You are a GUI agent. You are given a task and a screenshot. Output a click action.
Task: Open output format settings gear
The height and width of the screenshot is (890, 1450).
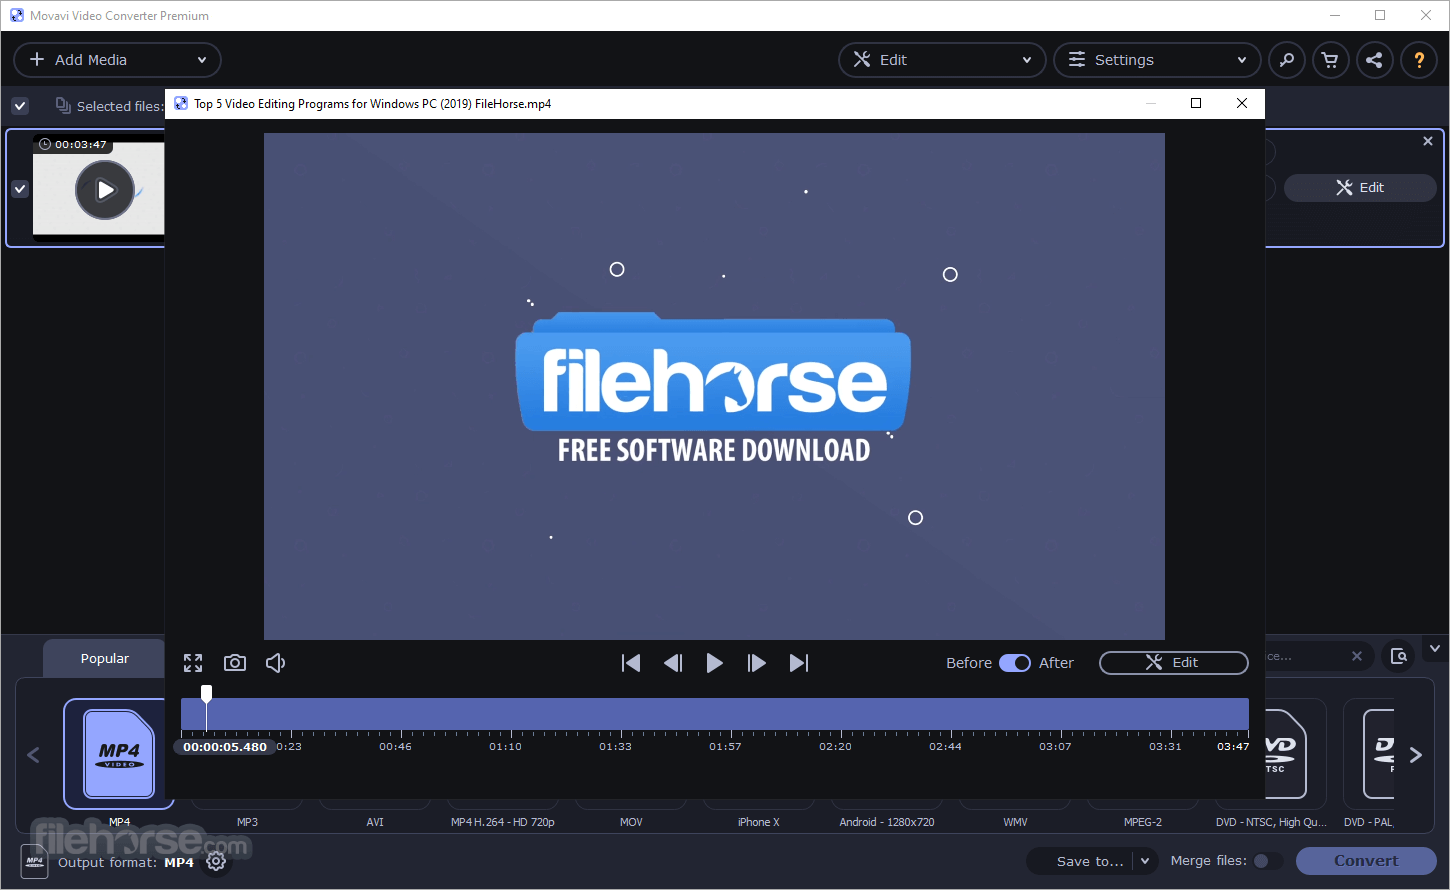(216, 861)
